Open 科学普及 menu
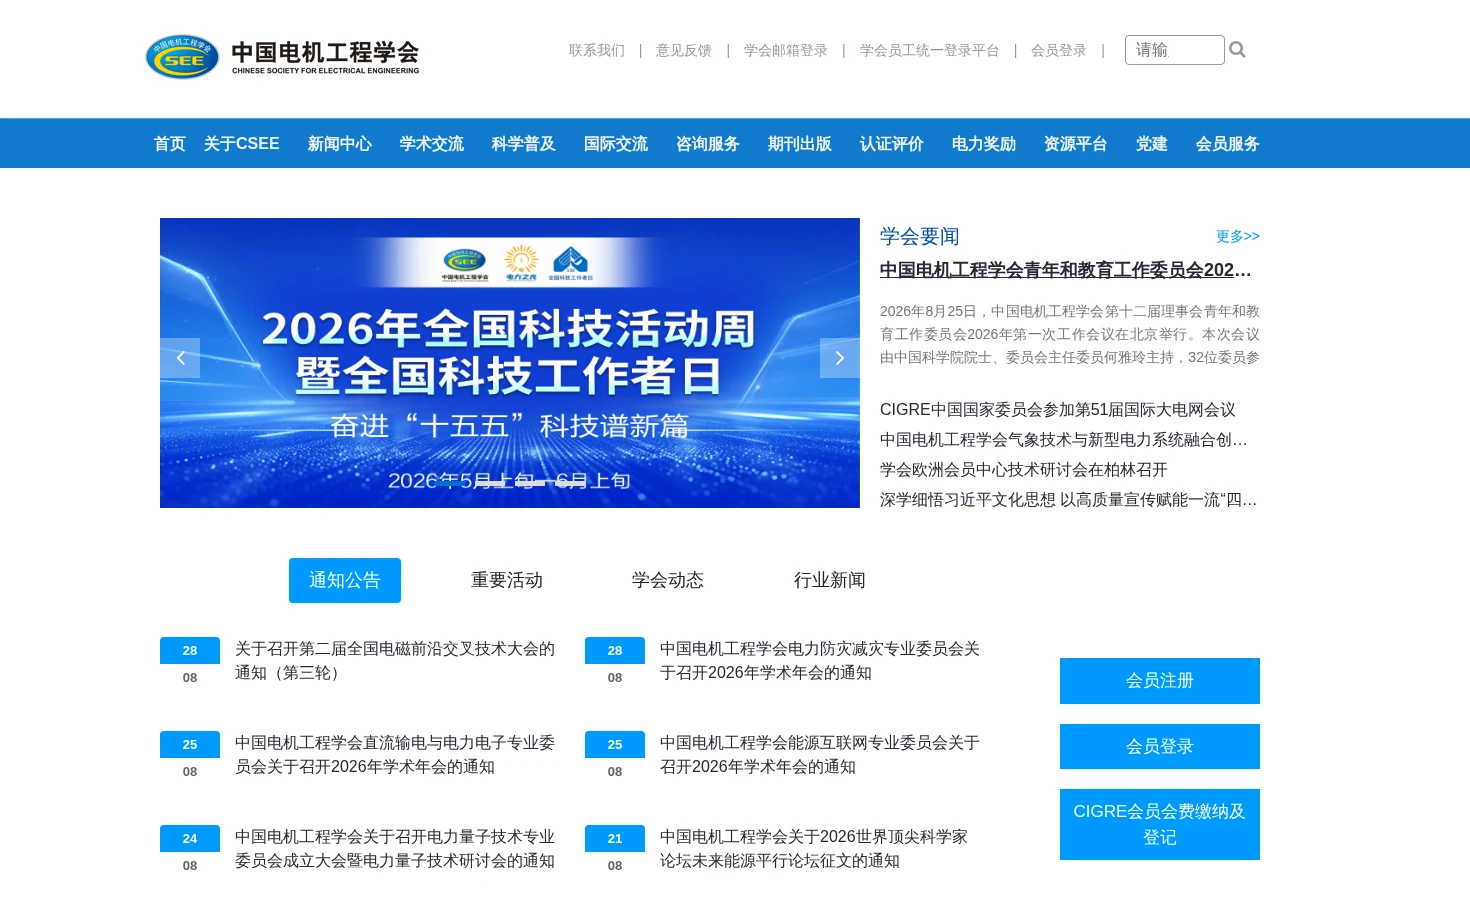Viewport: 1470px width, 923px height. coord(524,144)
